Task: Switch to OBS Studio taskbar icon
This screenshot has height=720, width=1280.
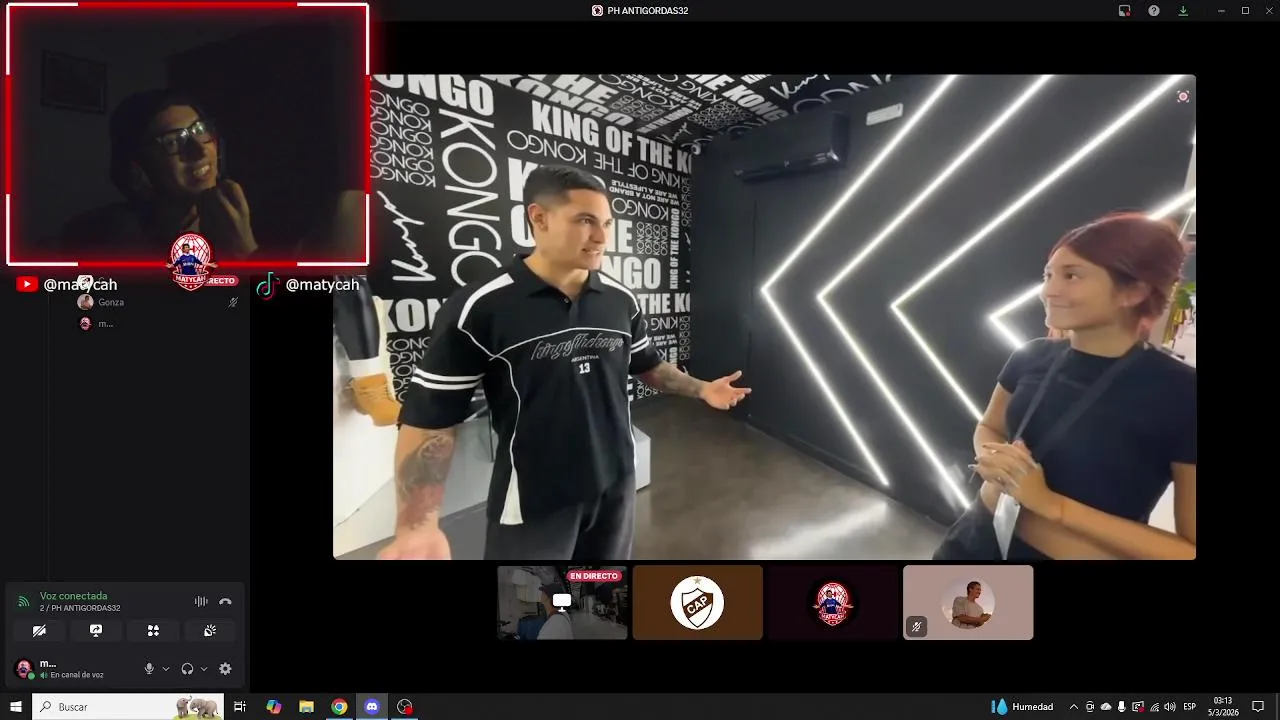Action: click(x=405, y=707)
